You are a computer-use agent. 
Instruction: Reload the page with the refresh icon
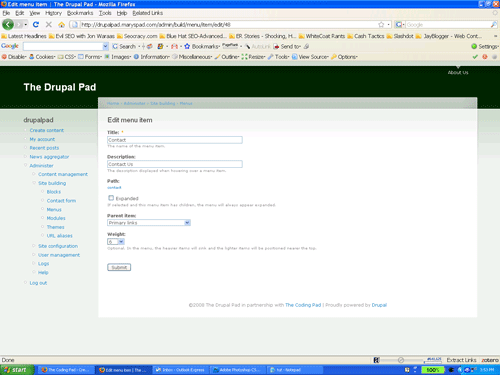point(36,24)
